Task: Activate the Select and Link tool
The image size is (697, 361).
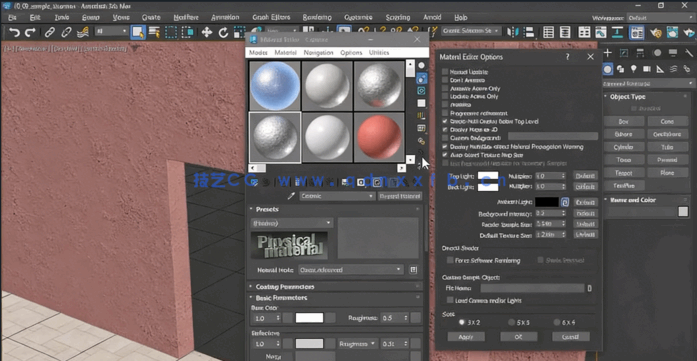Action: coord(49,32)
